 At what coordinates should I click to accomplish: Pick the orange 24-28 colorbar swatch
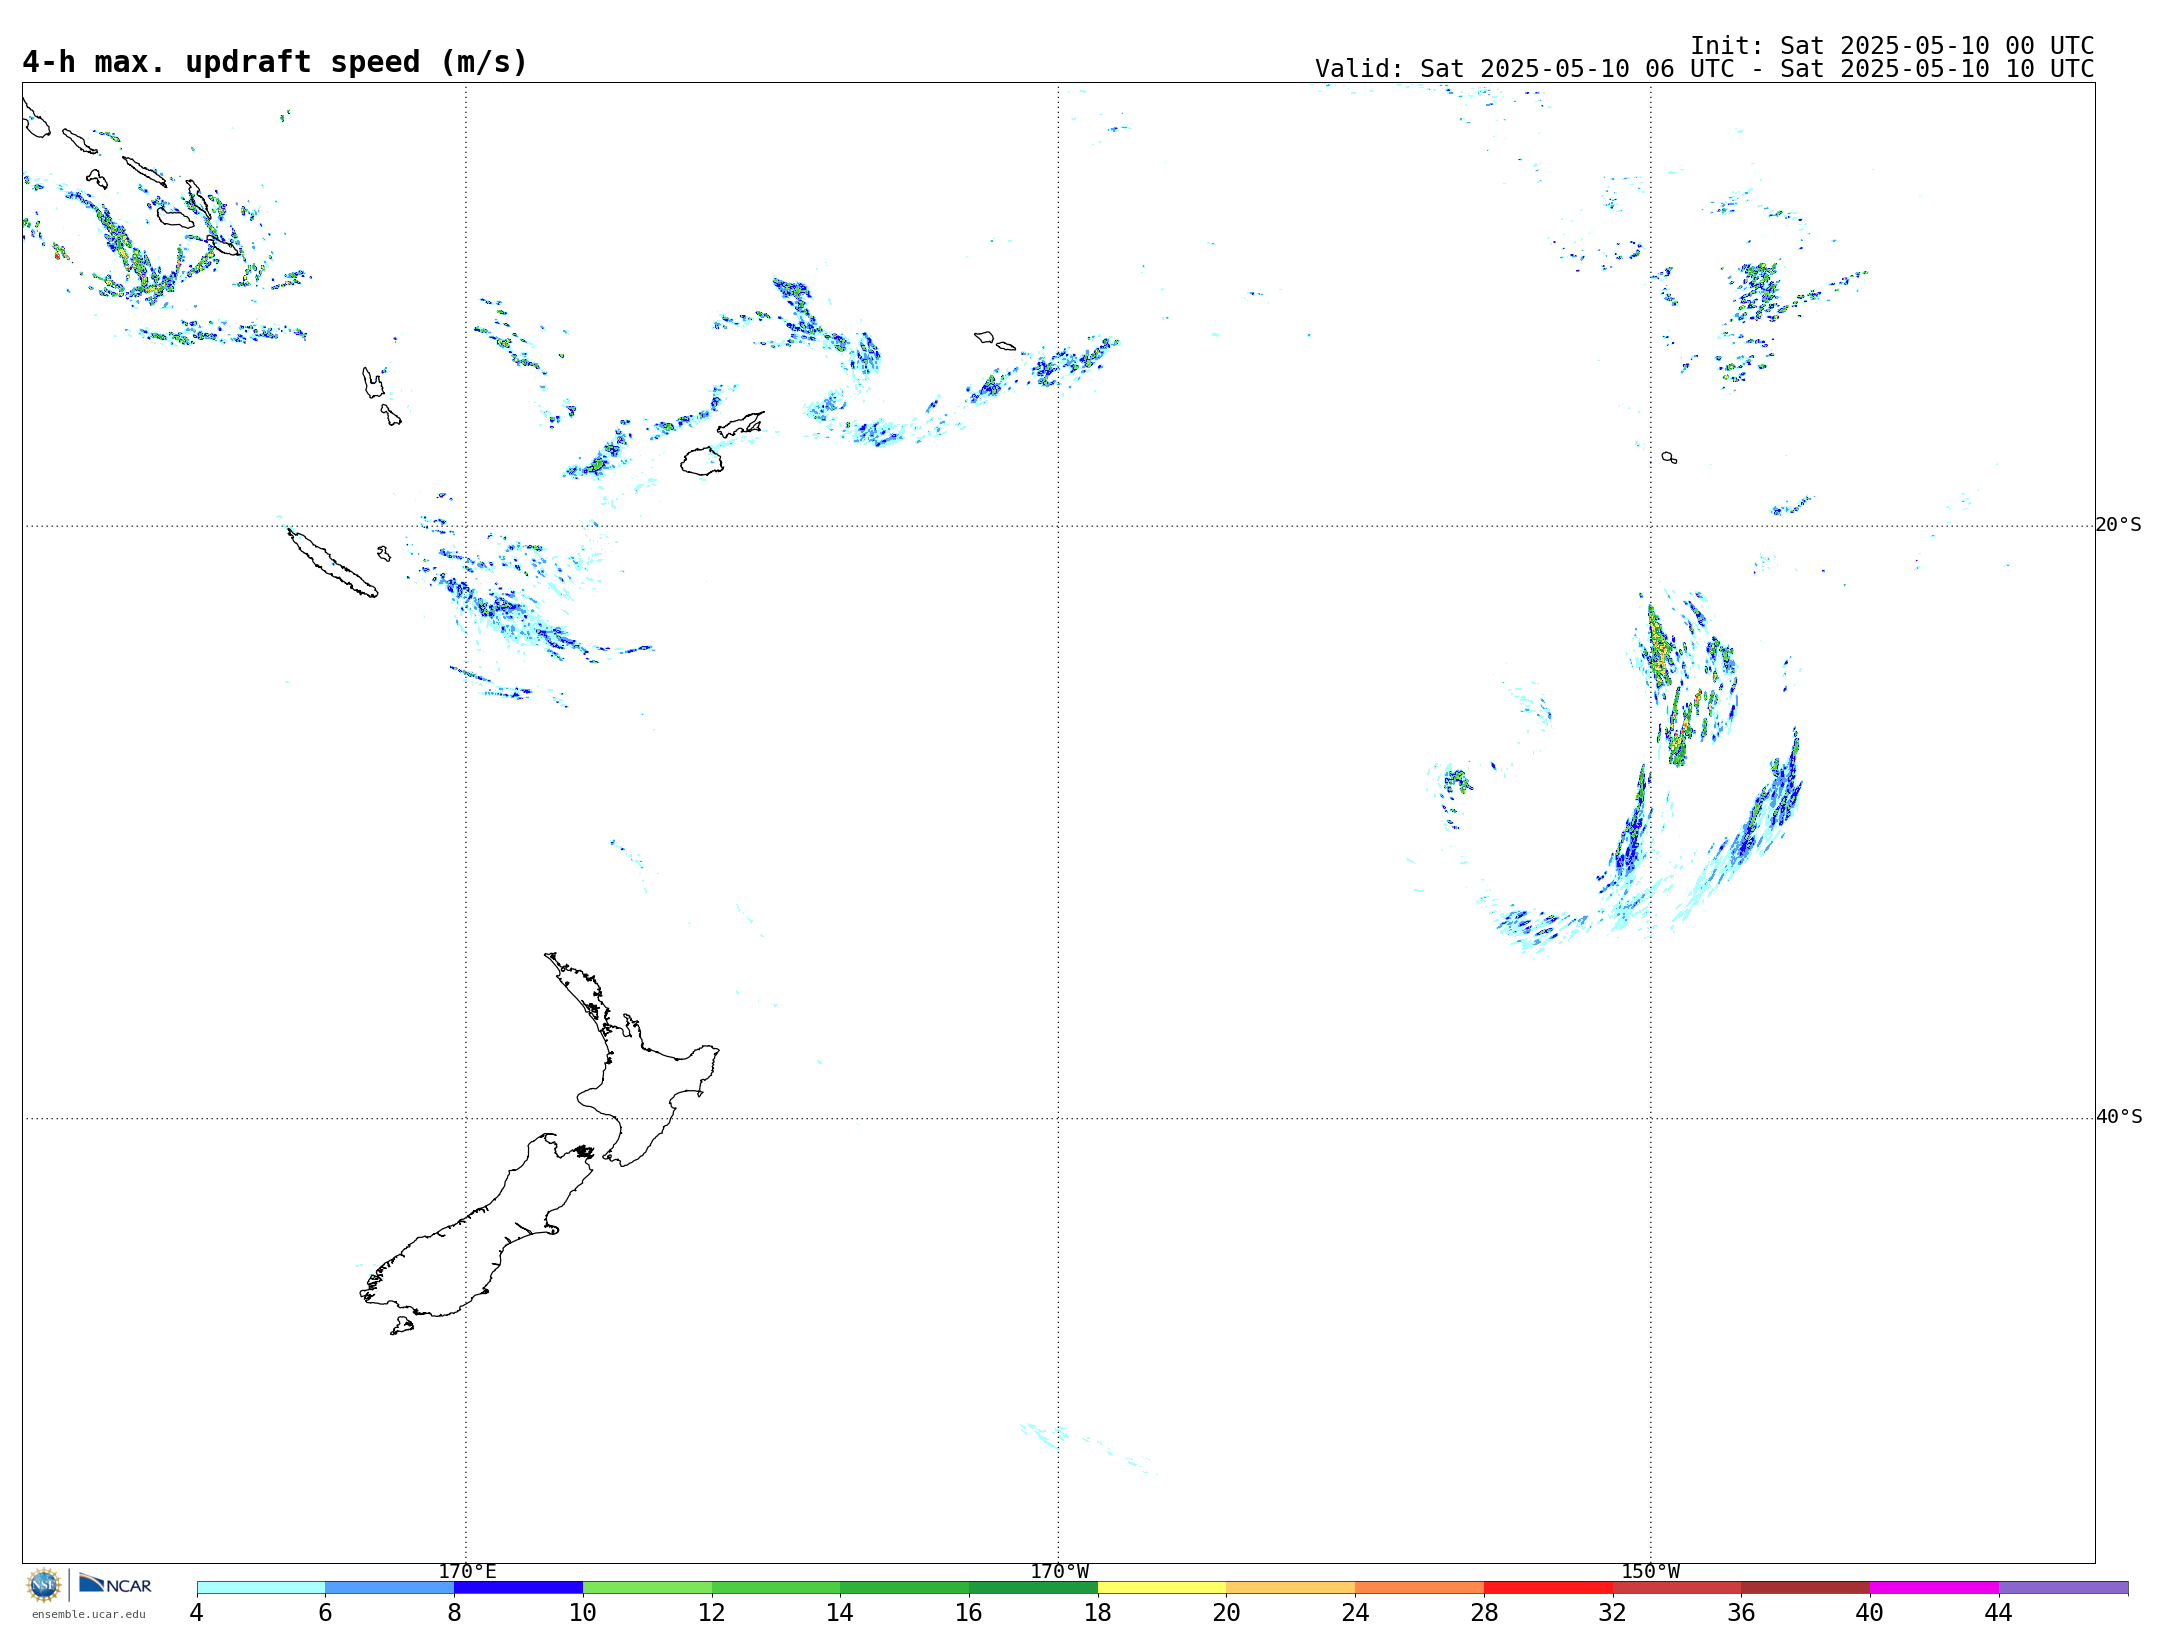1420,1588
